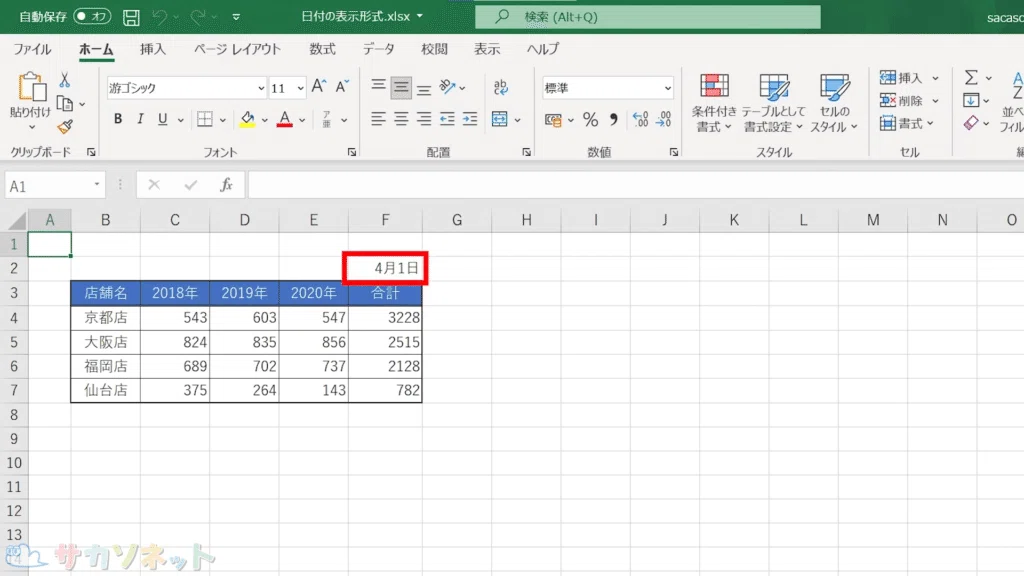Toggle Underline formatting
This screenshot has height=576, width=1024.
click(162, 119)
